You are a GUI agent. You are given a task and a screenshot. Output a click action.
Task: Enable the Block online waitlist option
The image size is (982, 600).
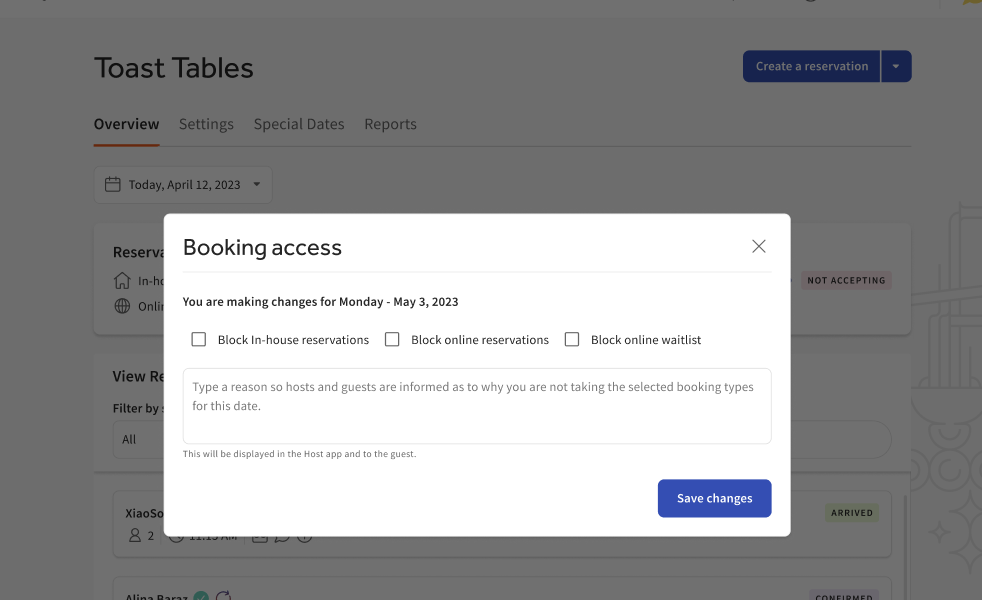[x=572, y=339]
